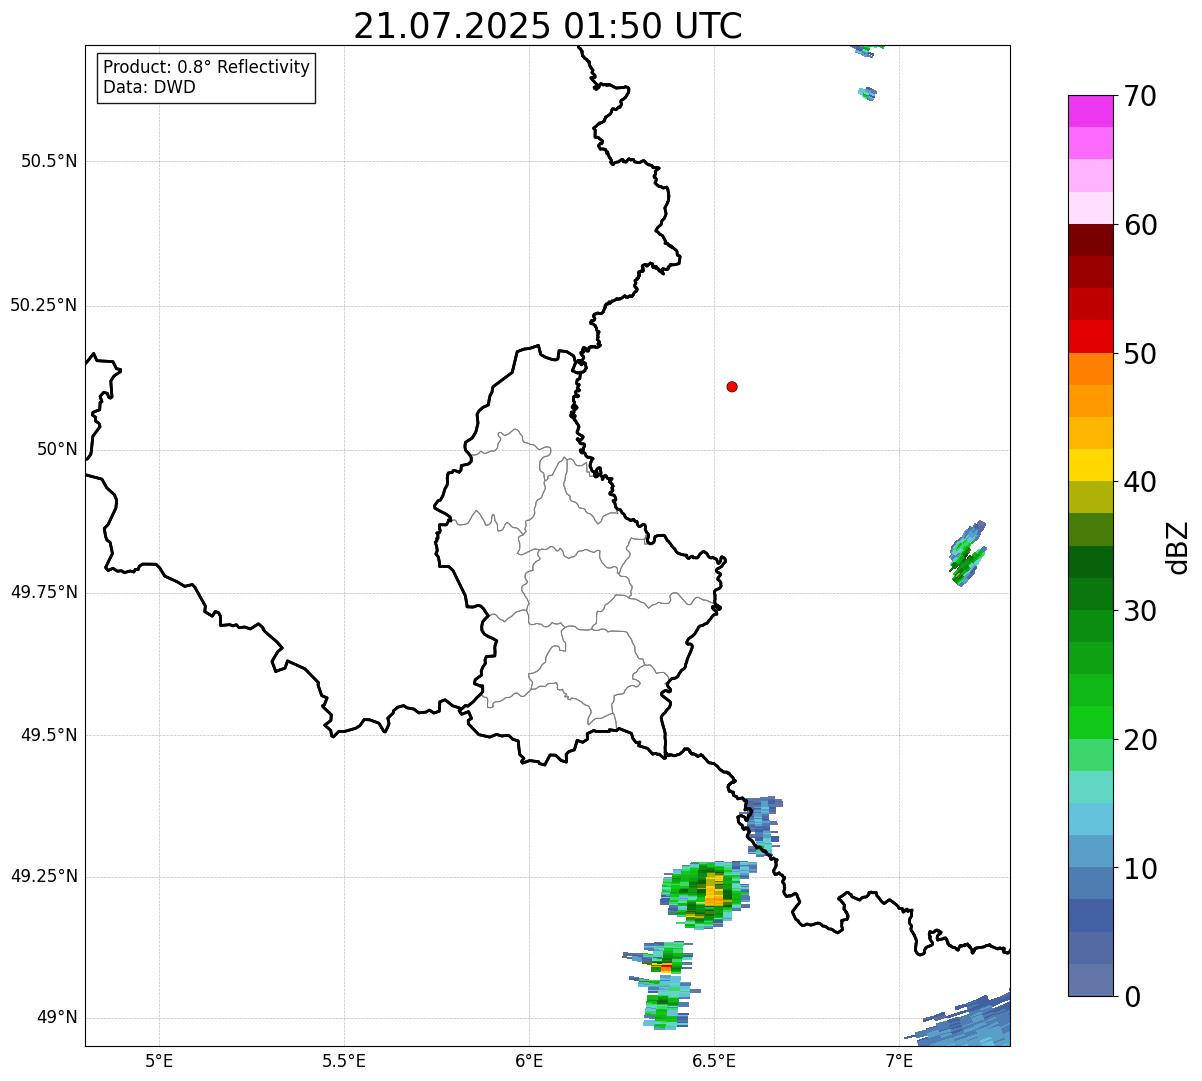Click the colorbar label 70
Viewport: 1202px width, 1081px height.
(1140, 96)
